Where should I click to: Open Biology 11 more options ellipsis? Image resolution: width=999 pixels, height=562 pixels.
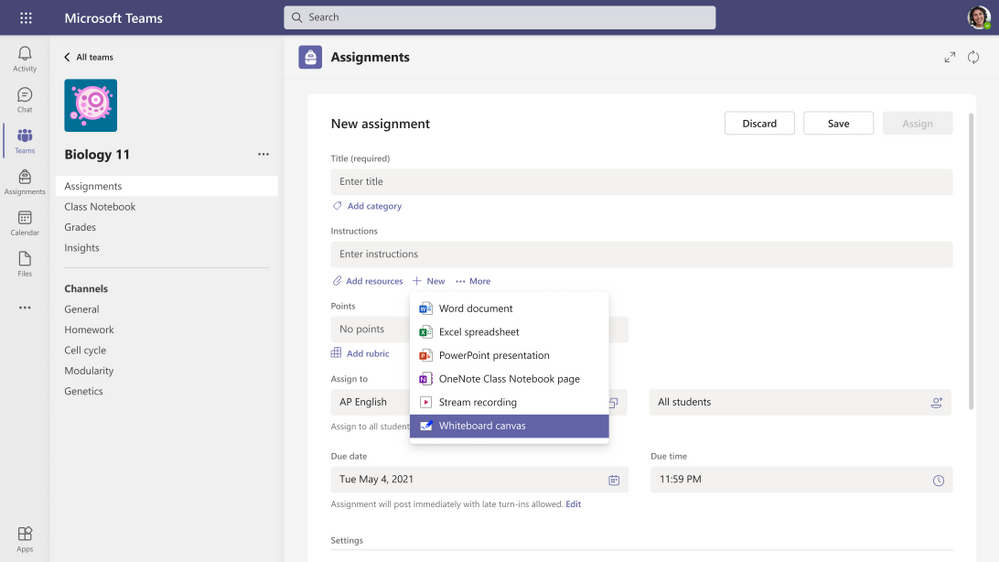click(x=263, y=154)
